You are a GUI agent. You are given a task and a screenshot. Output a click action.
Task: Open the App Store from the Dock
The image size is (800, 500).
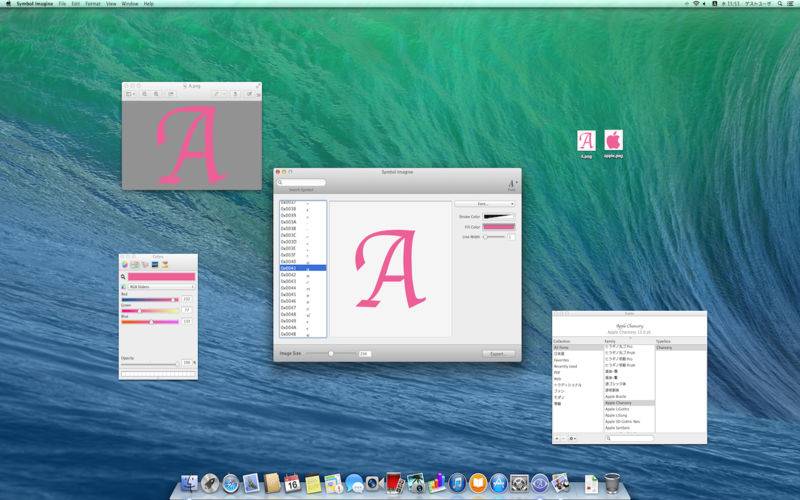tap(498, 483)
